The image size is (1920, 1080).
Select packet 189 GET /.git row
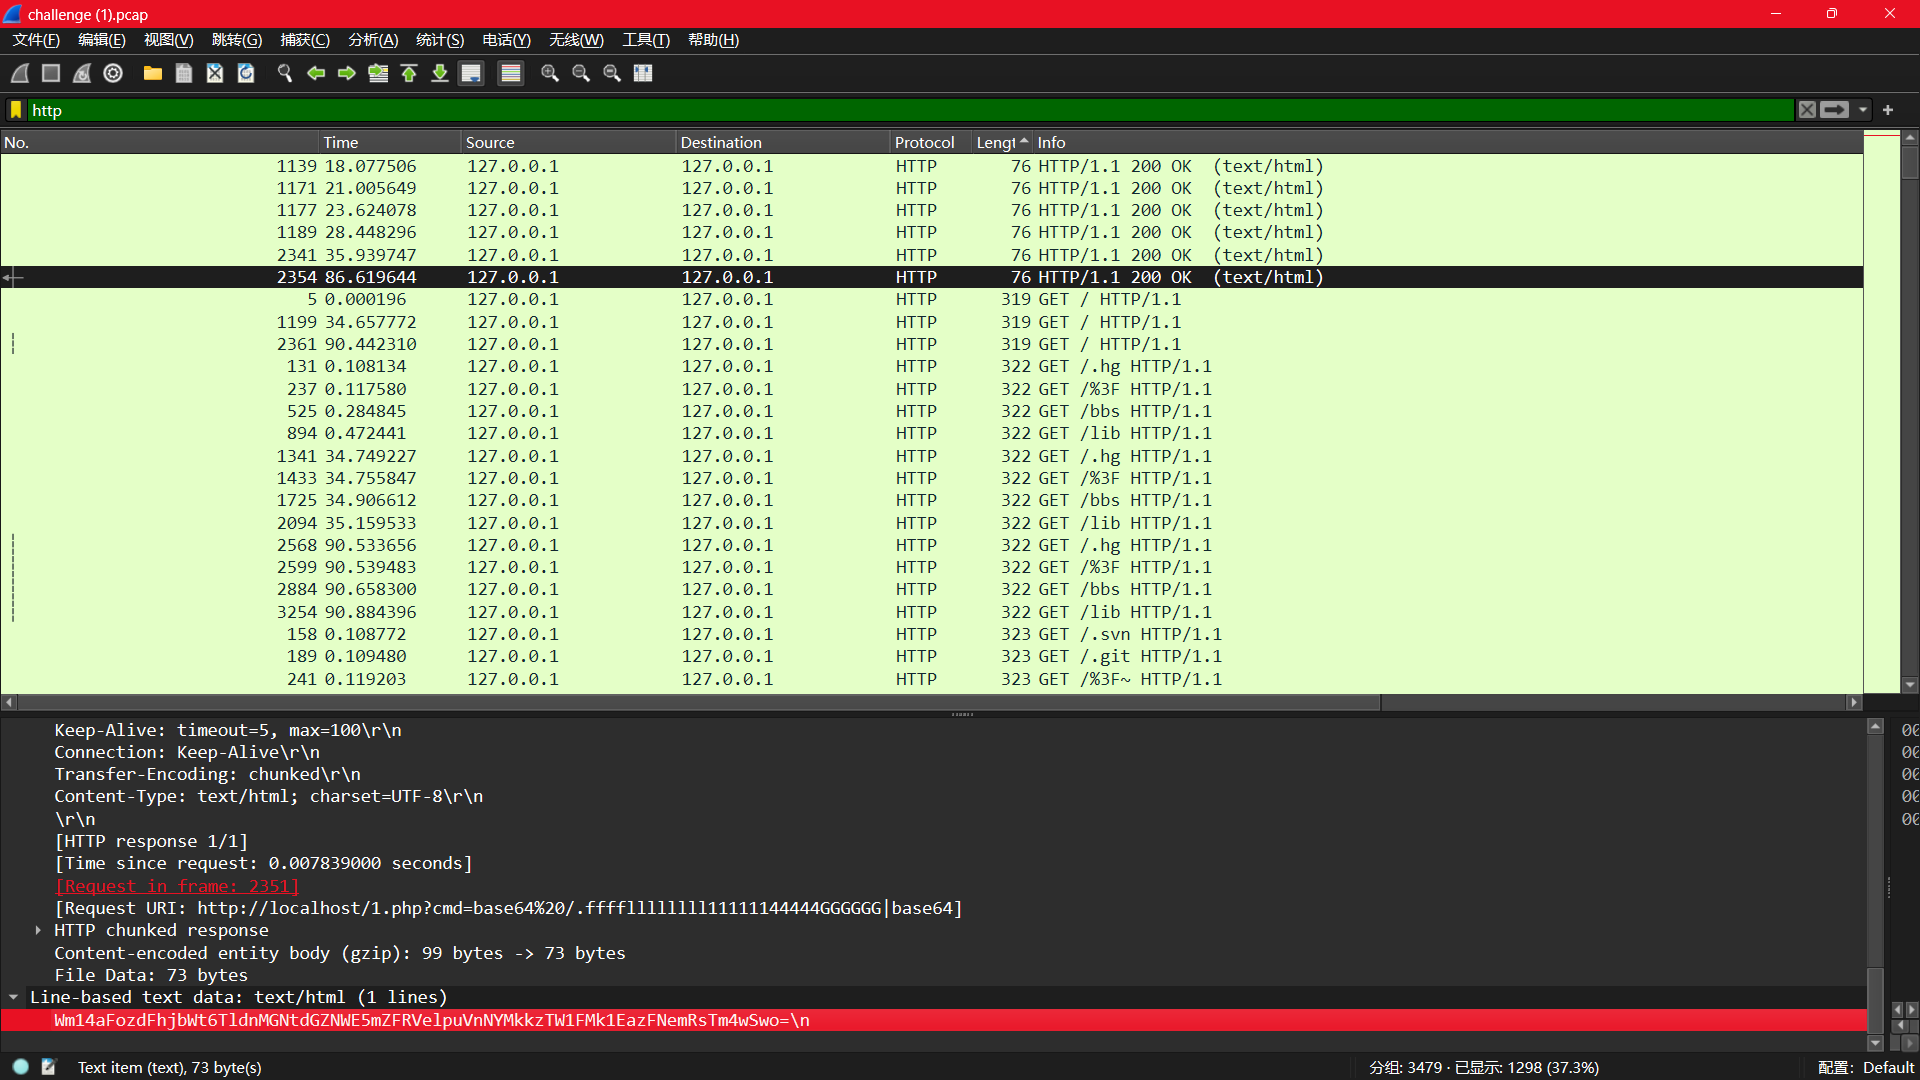click(x=931, y=656)
